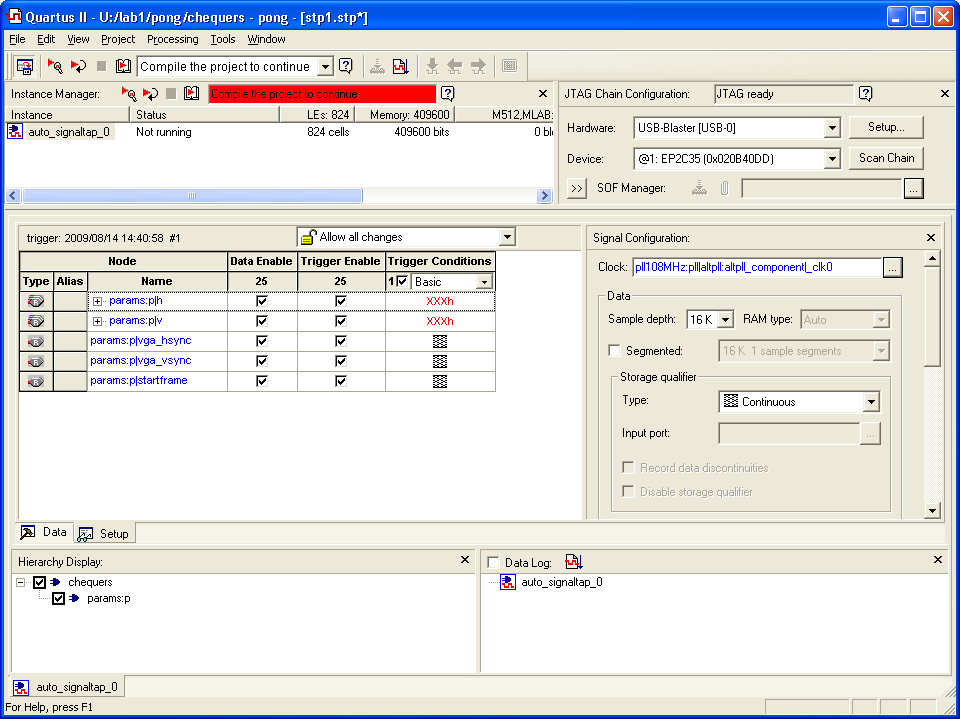
Task: Click Read Data icon in Instance Manager
Action: tap(191, 94)
